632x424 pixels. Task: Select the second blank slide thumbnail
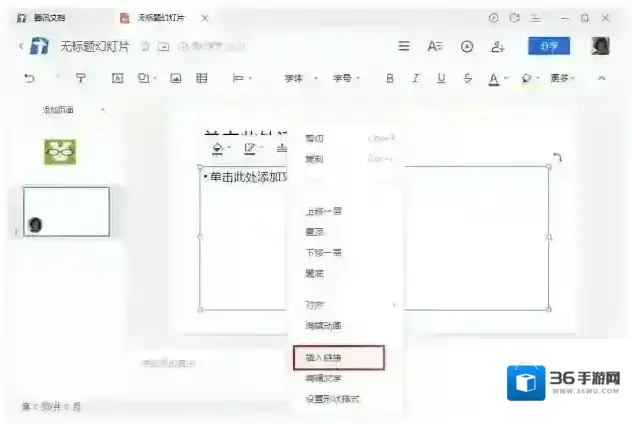coord(67,212)
